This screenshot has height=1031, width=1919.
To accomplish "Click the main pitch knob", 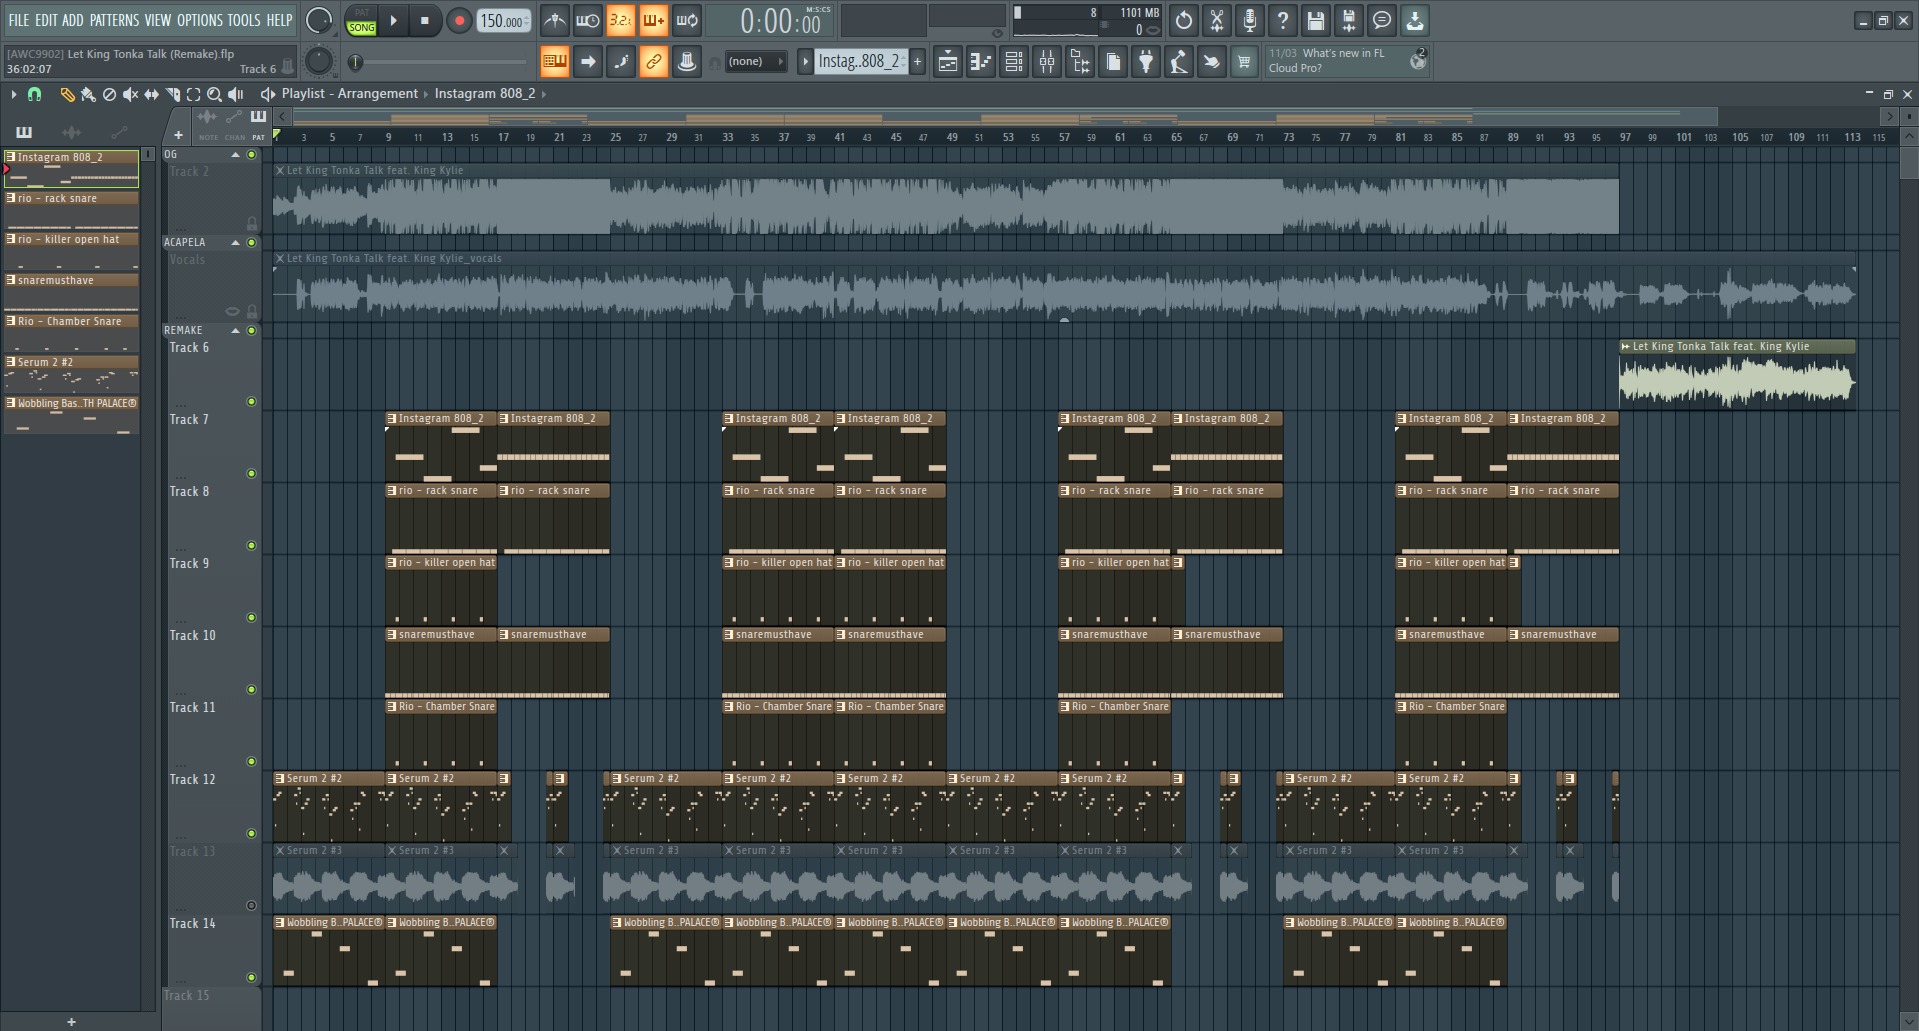I will pyautogui.click(x=318, y=62).
